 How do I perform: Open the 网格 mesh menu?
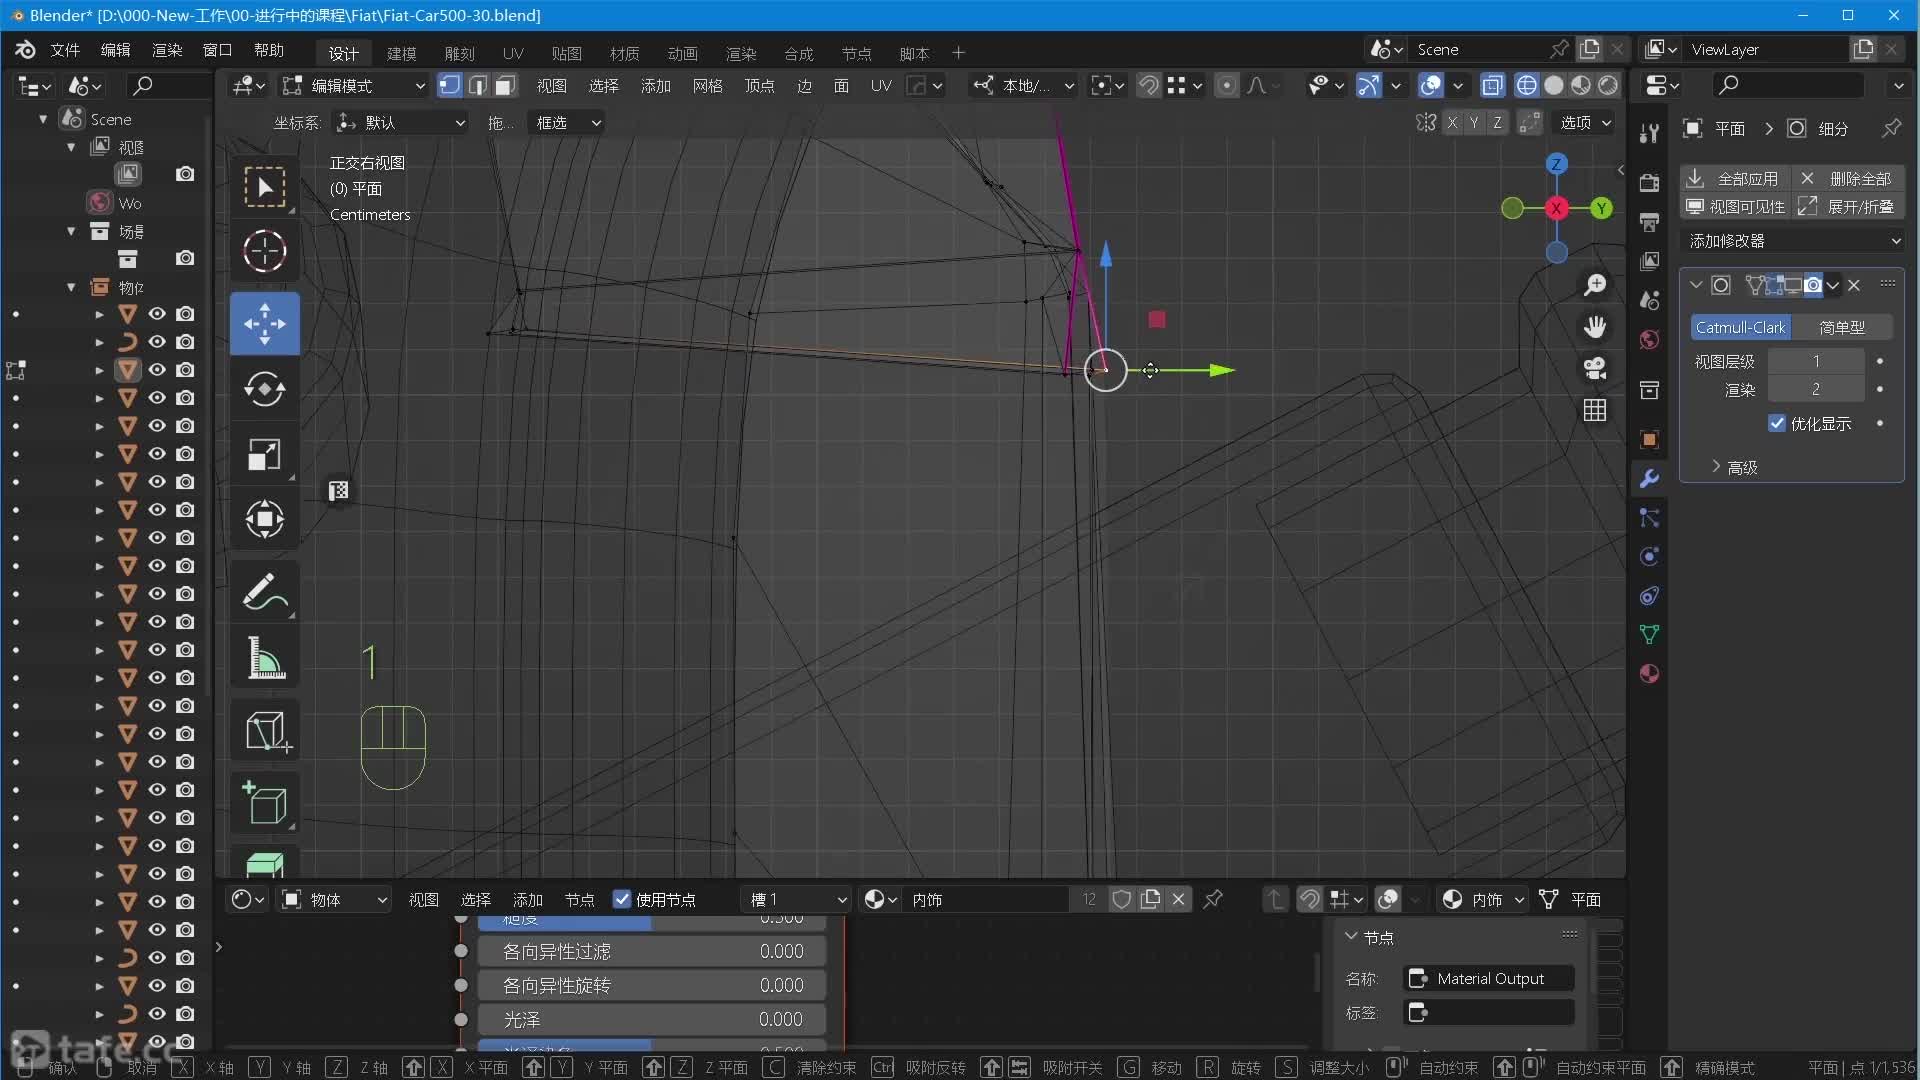(x=708, y=86)
